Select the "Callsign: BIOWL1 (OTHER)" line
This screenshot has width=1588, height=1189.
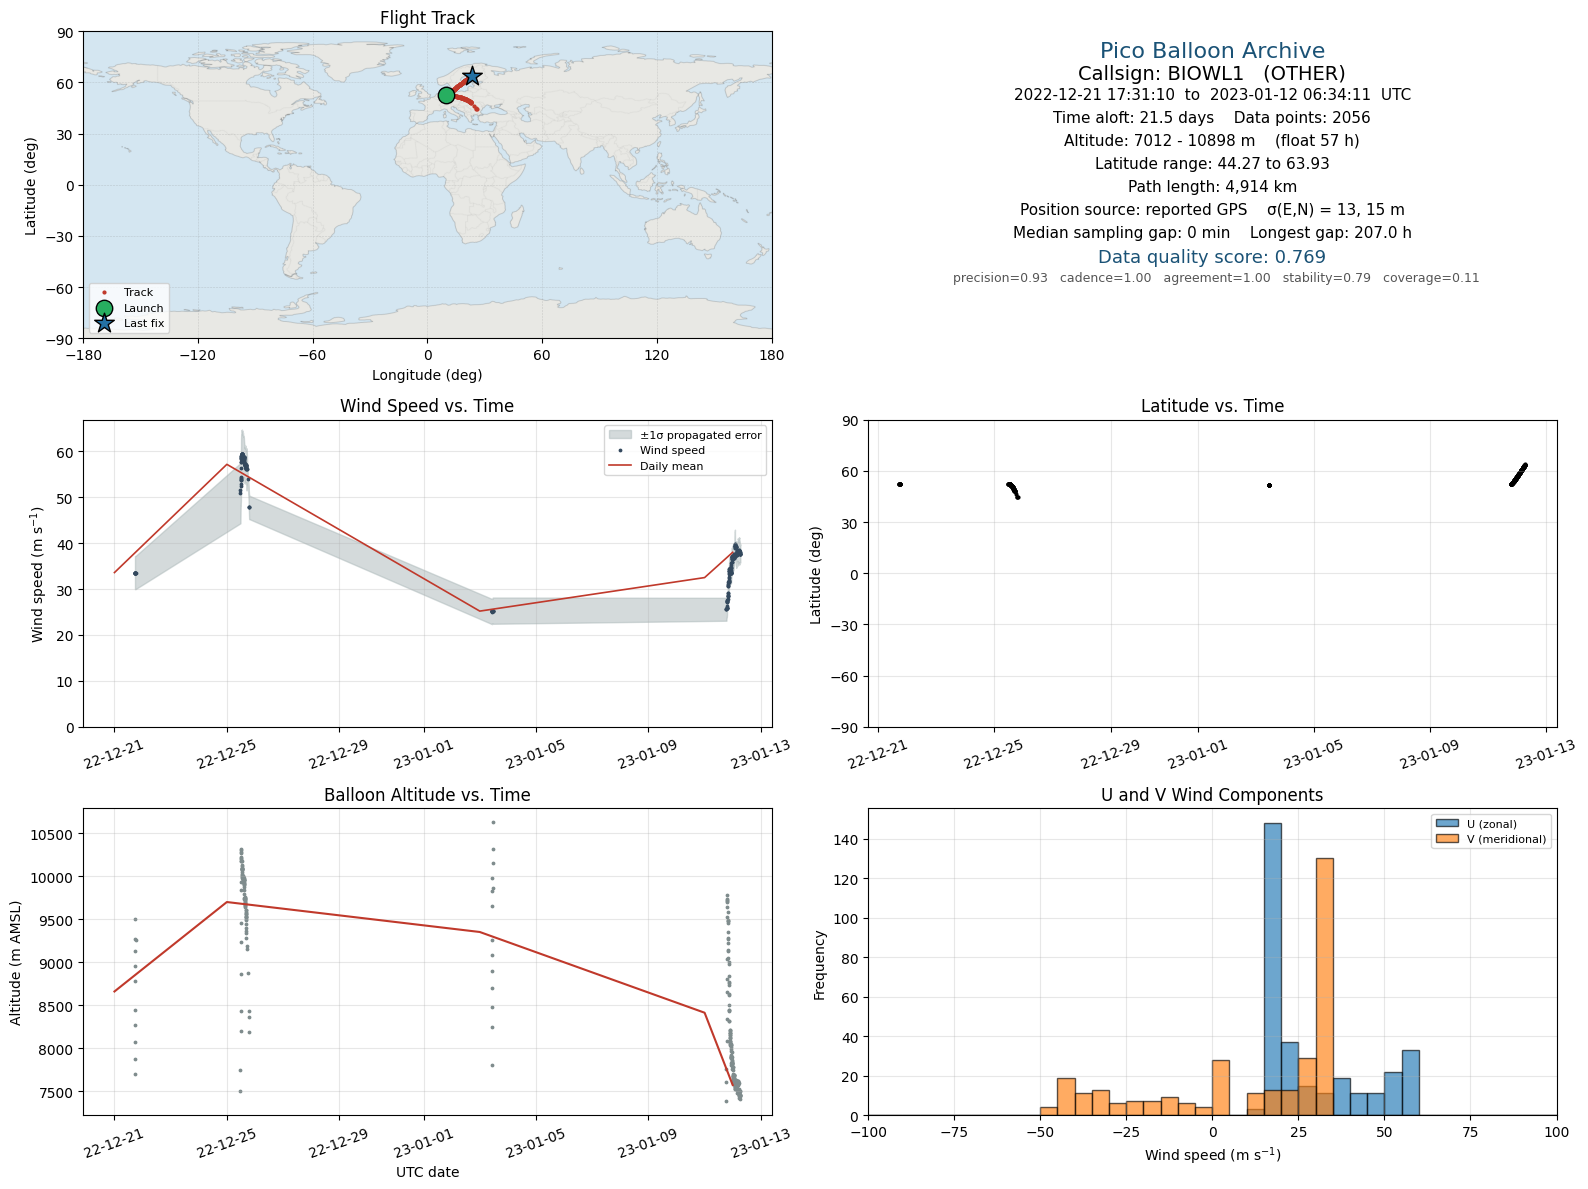[x=1212, y=74]
